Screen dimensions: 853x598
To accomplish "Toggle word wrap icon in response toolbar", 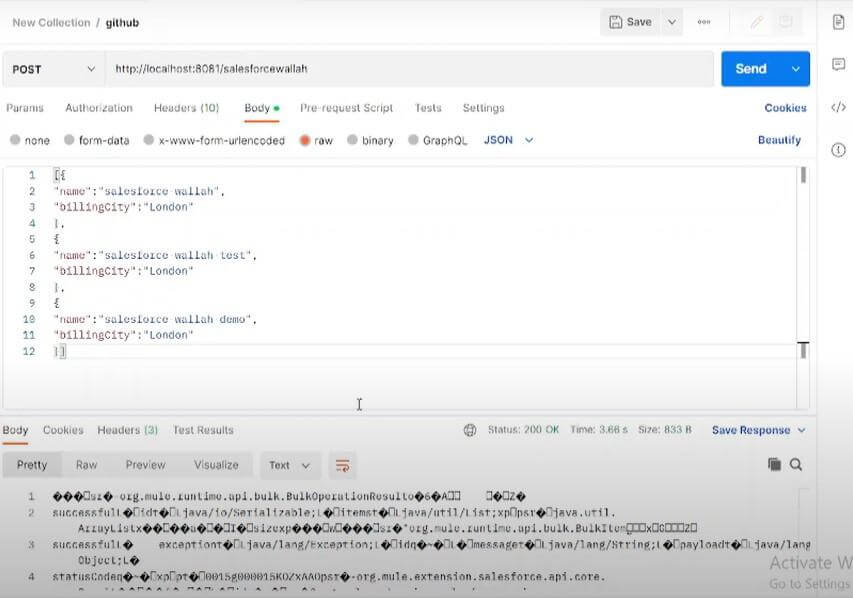I will [x=342, y=465].
